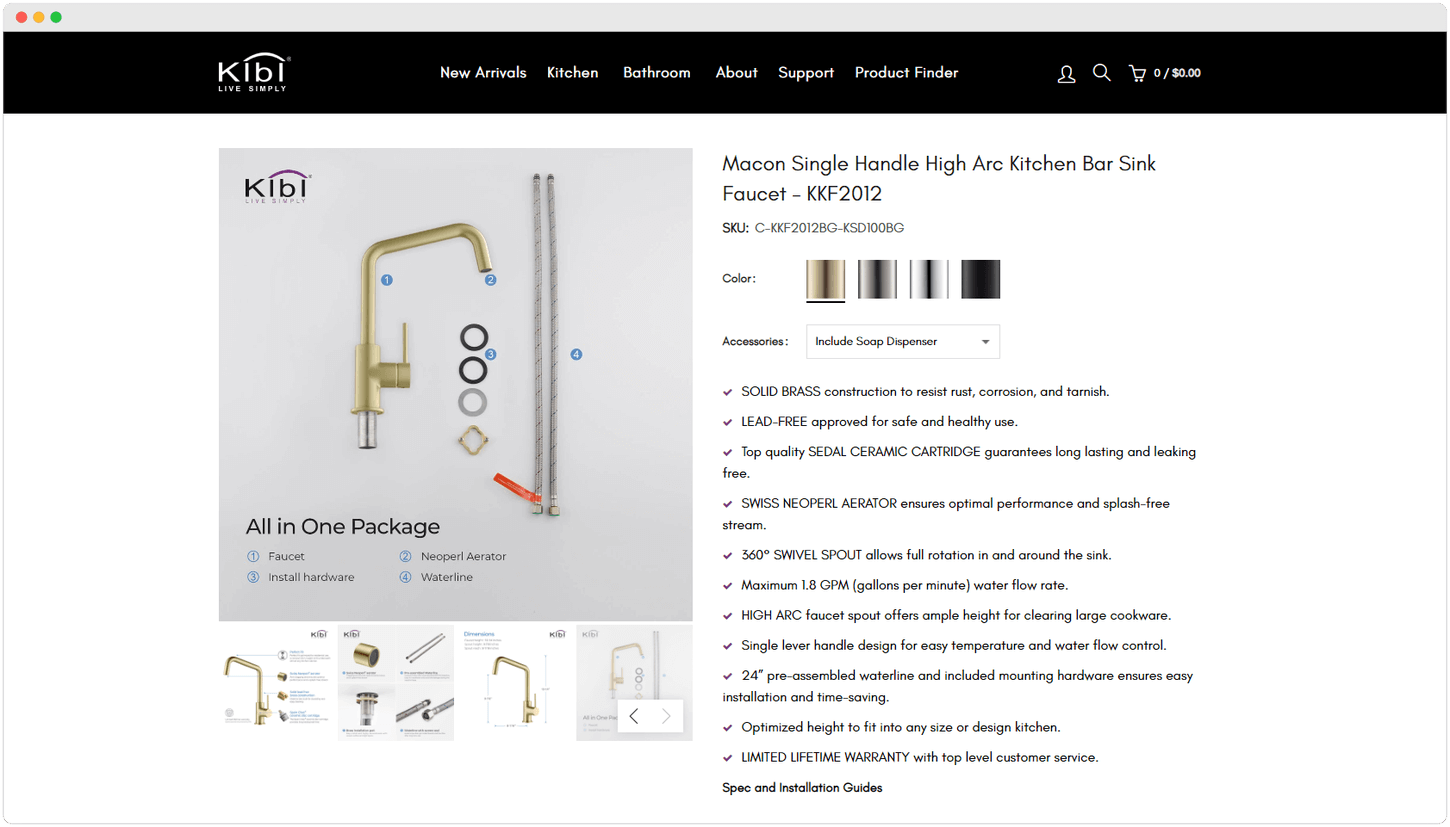Expand the Accessories soap dispenser dropdown
The height and width of the screenshot is (827, 1450).
903,342
